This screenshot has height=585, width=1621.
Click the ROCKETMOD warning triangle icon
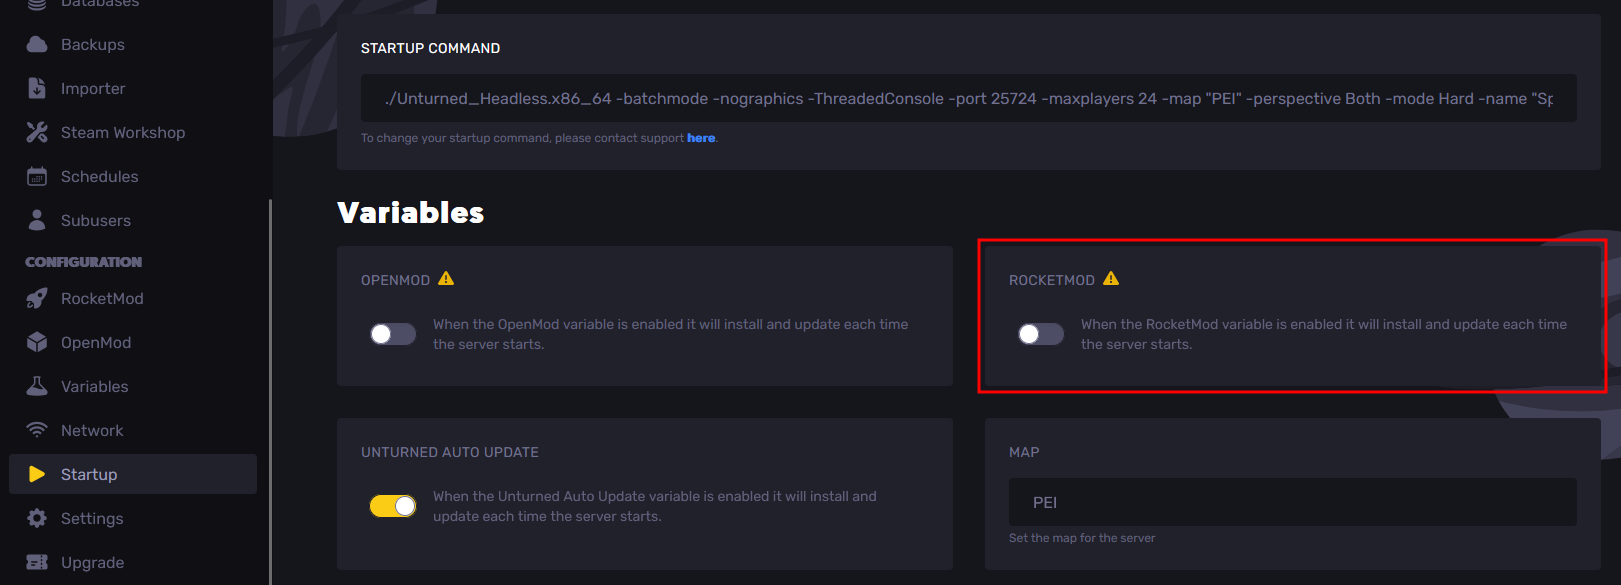(1111, 279)
